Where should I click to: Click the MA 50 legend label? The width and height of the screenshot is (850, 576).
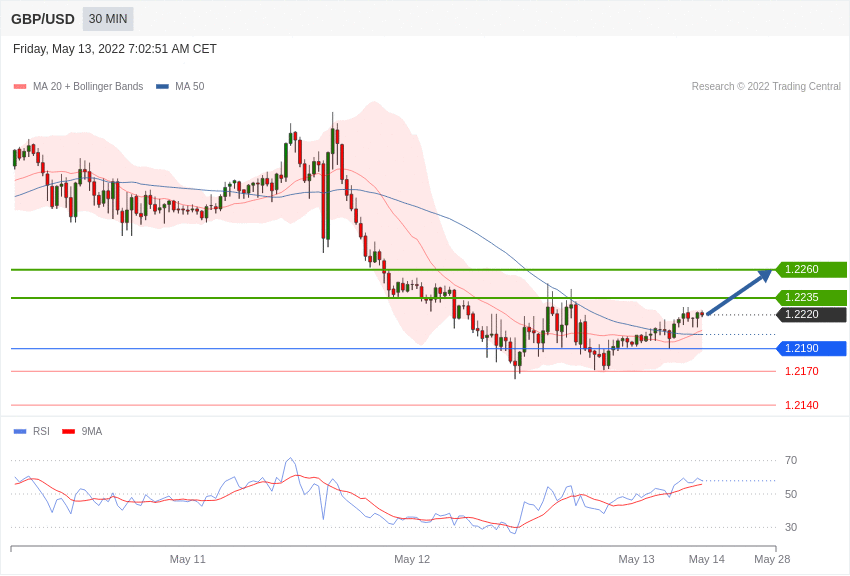tap(190, 86)
